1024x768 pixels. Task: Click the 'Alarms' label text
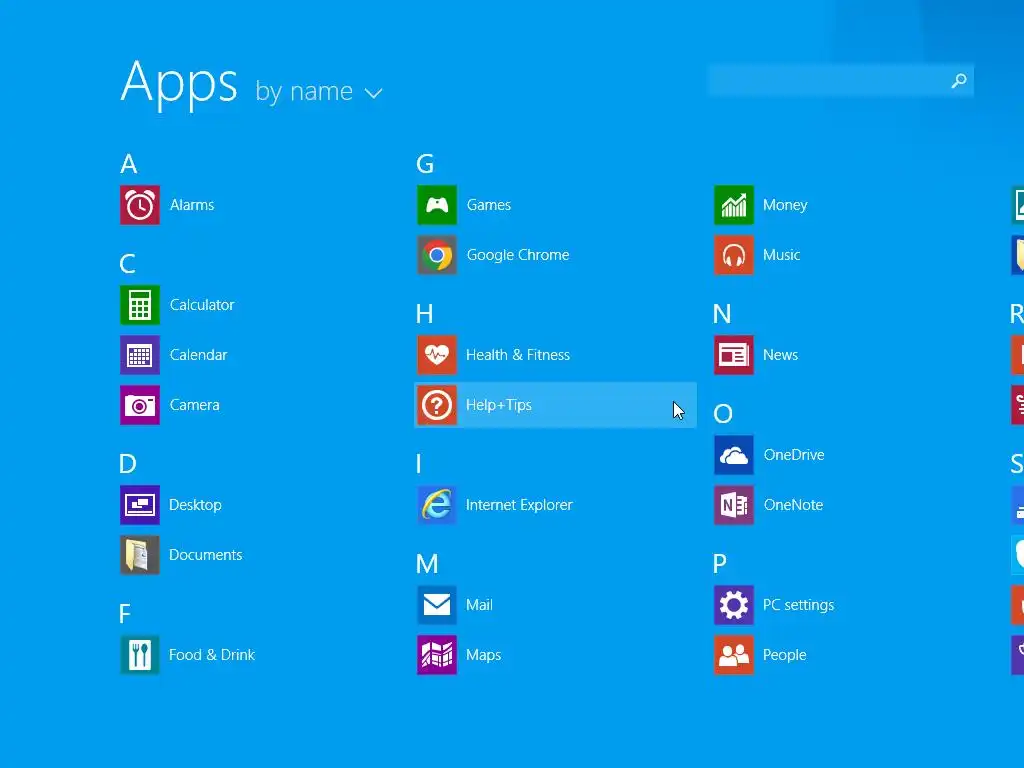[192, 205]
